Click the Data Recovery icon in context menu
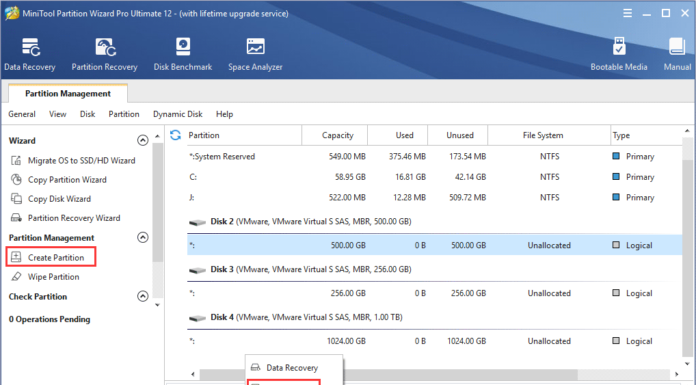The width and height of the screenshot is (696, 385). (x=255, y=367)
